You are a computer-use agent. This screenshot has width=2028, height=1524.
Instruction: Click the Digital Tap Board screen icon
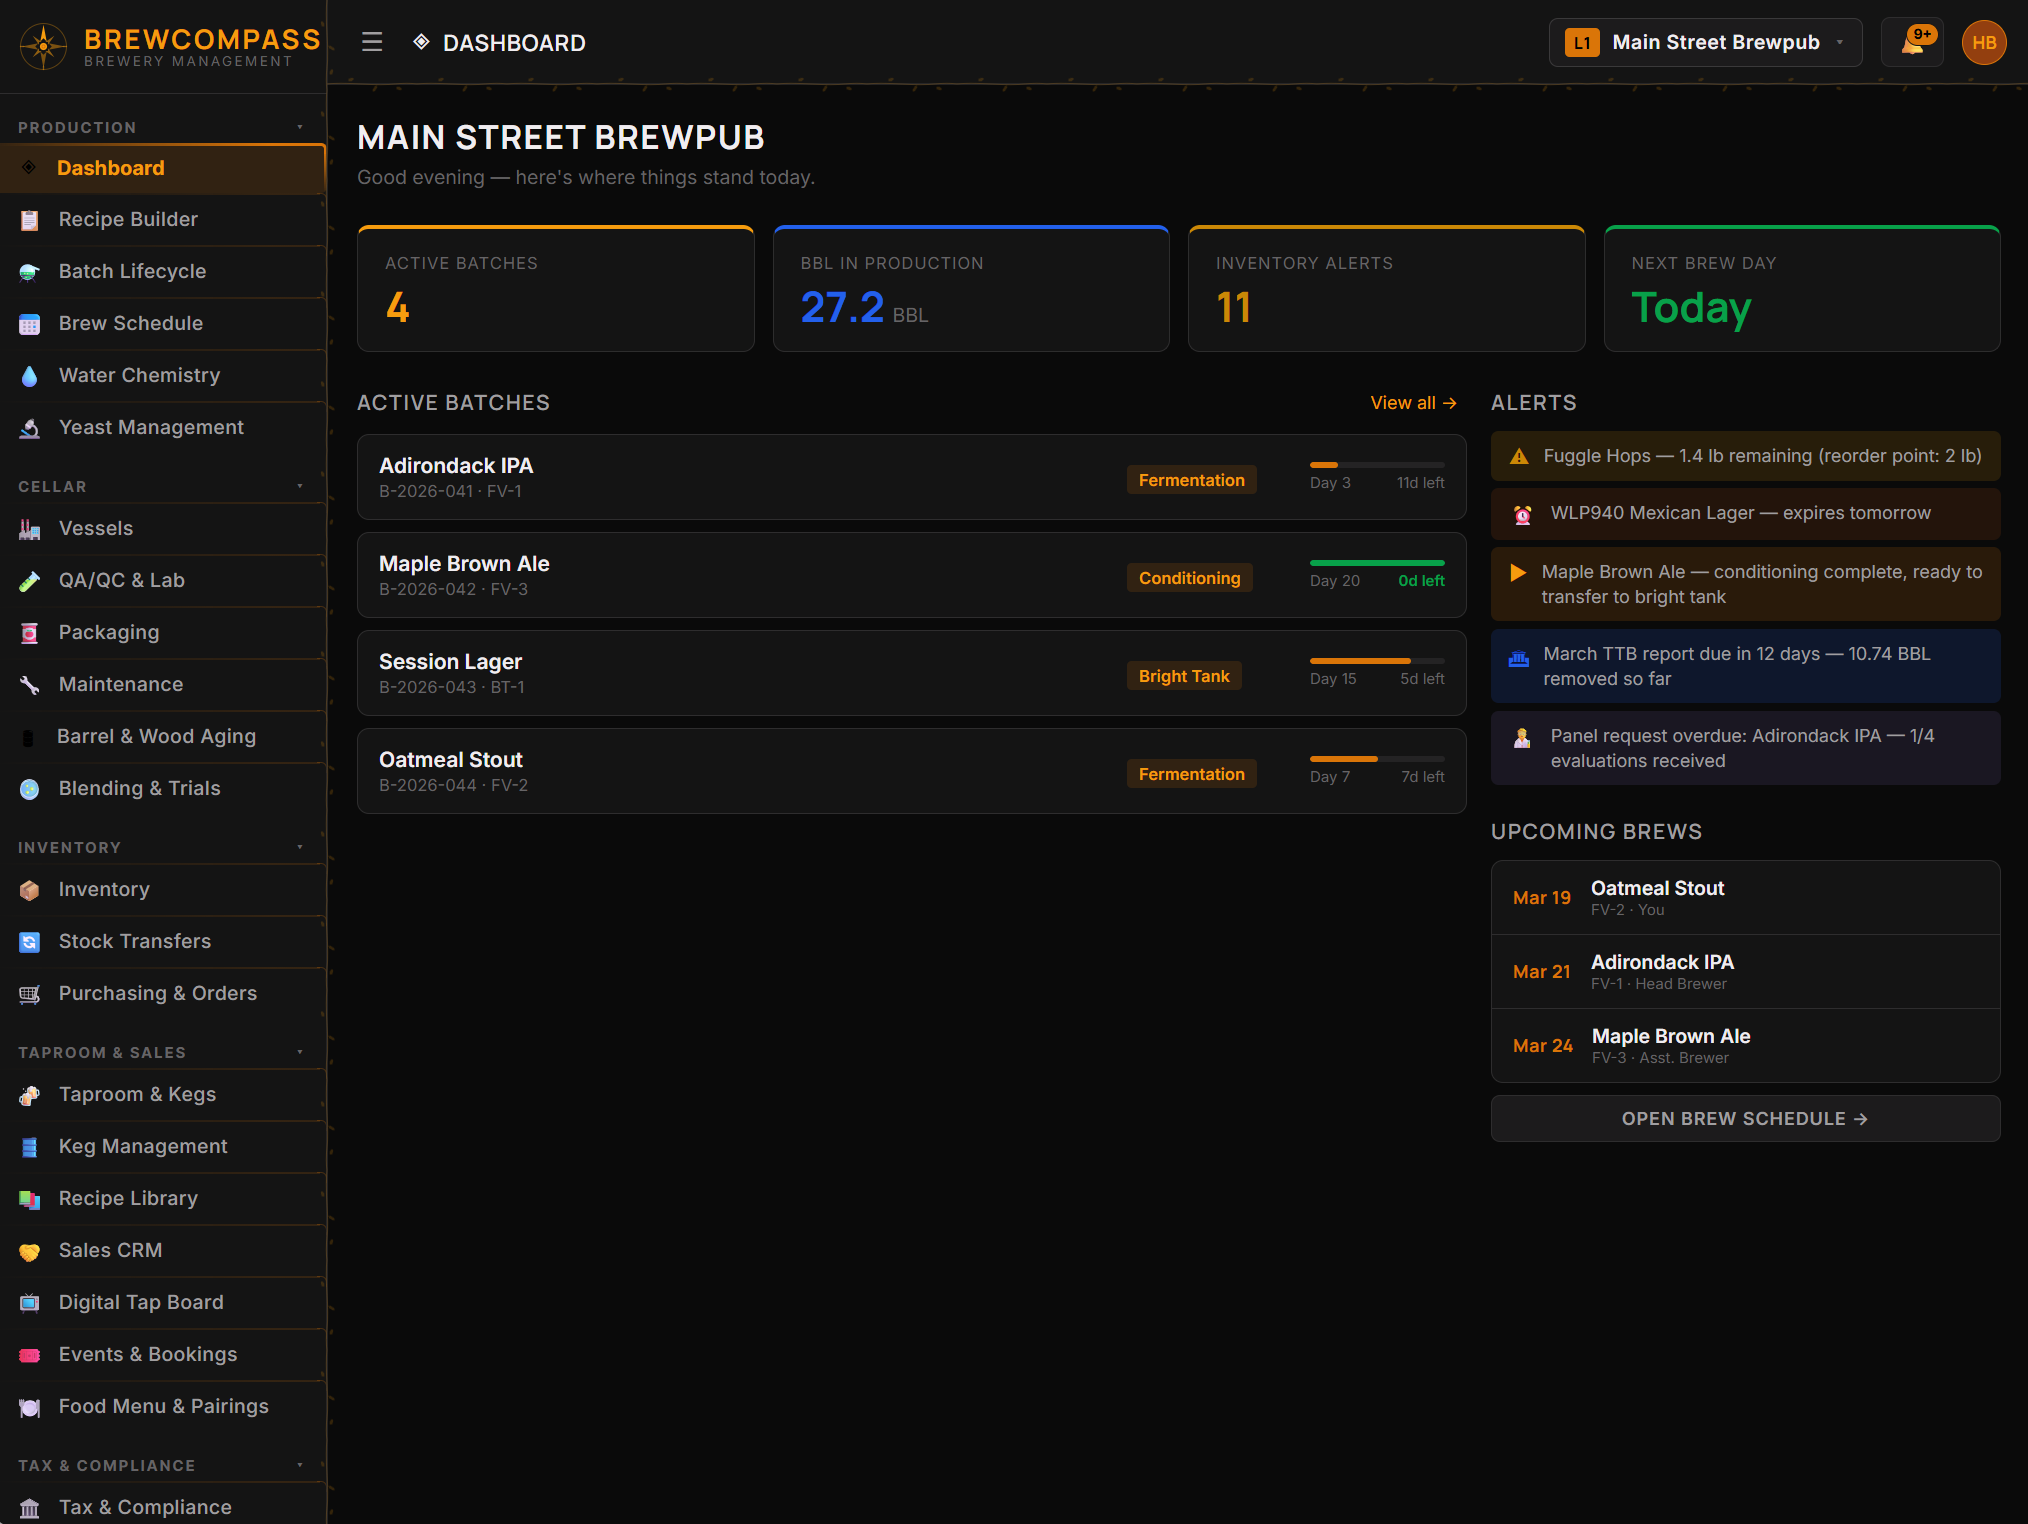[x=30, y=1303]
